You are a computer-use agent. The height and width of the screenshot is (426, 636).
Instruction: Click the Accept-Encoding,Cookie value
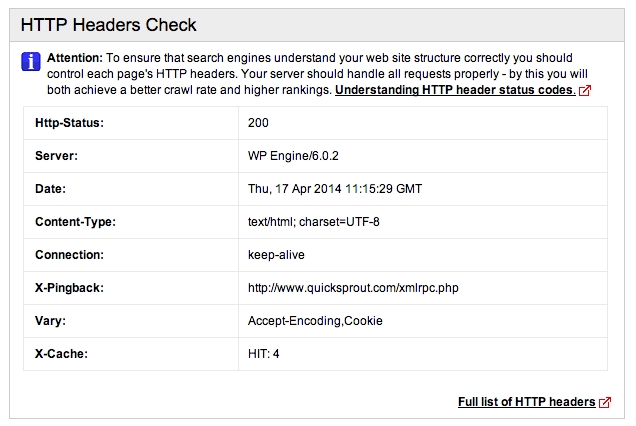tap(315, 321)
